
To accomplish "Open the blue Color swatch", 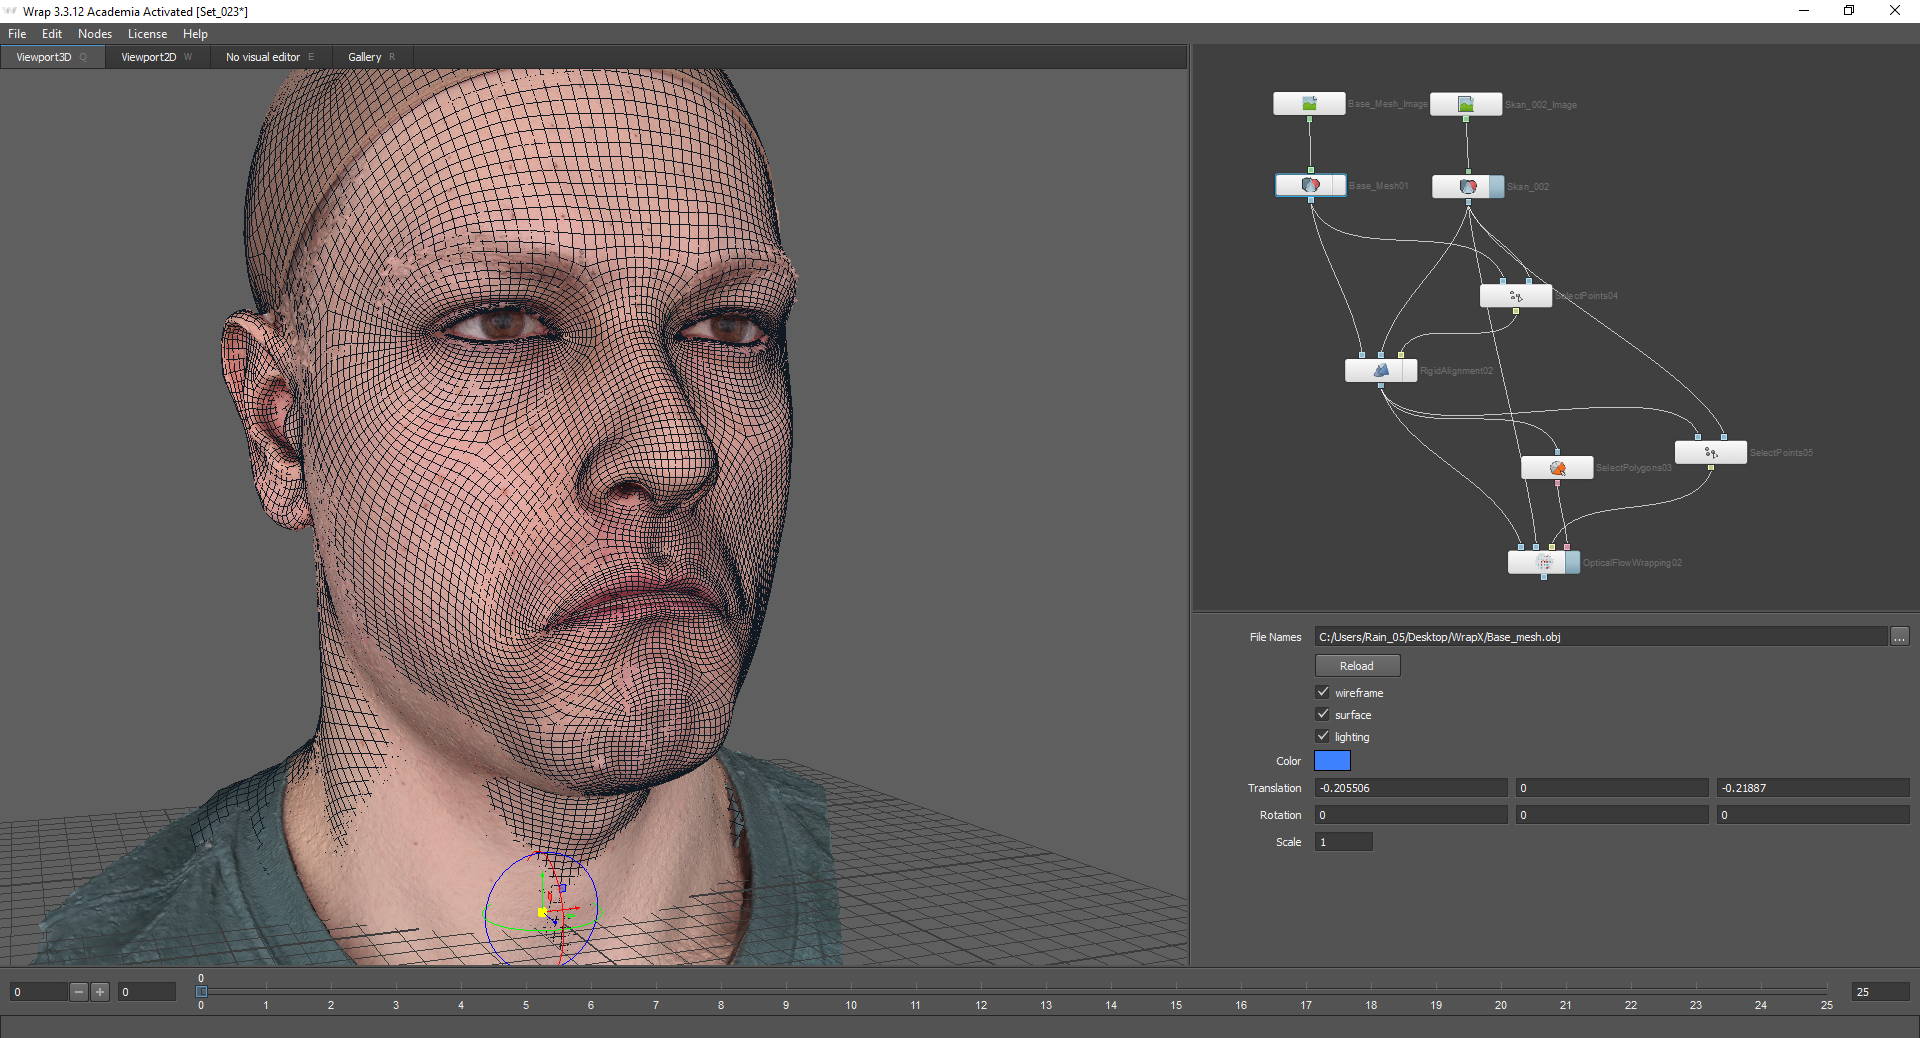I will (x=1332, y=761).
